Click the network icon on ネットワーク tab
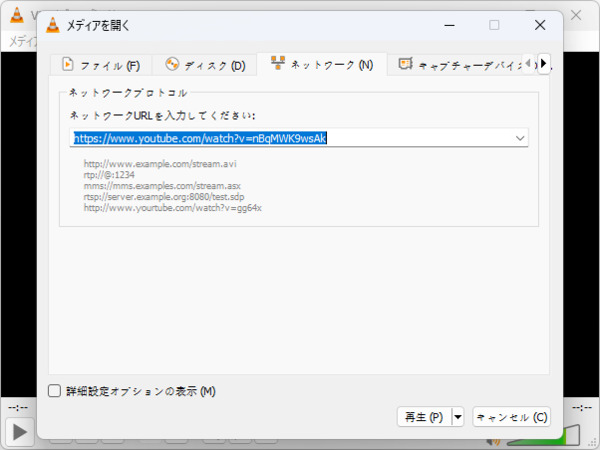Image resolution: width=600 pixels, height=450 pixels. coord(278,62)
